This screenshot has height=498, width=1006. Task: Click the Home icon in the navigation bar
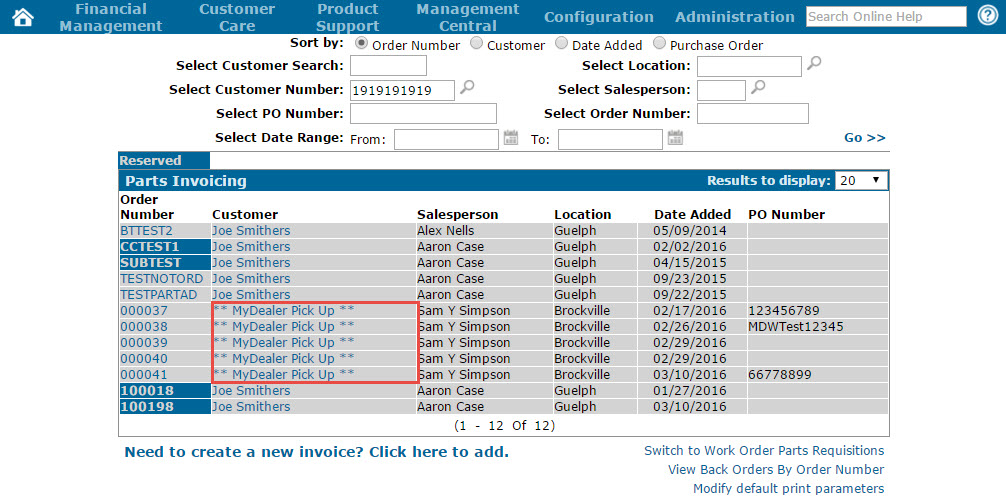[22, 17]
